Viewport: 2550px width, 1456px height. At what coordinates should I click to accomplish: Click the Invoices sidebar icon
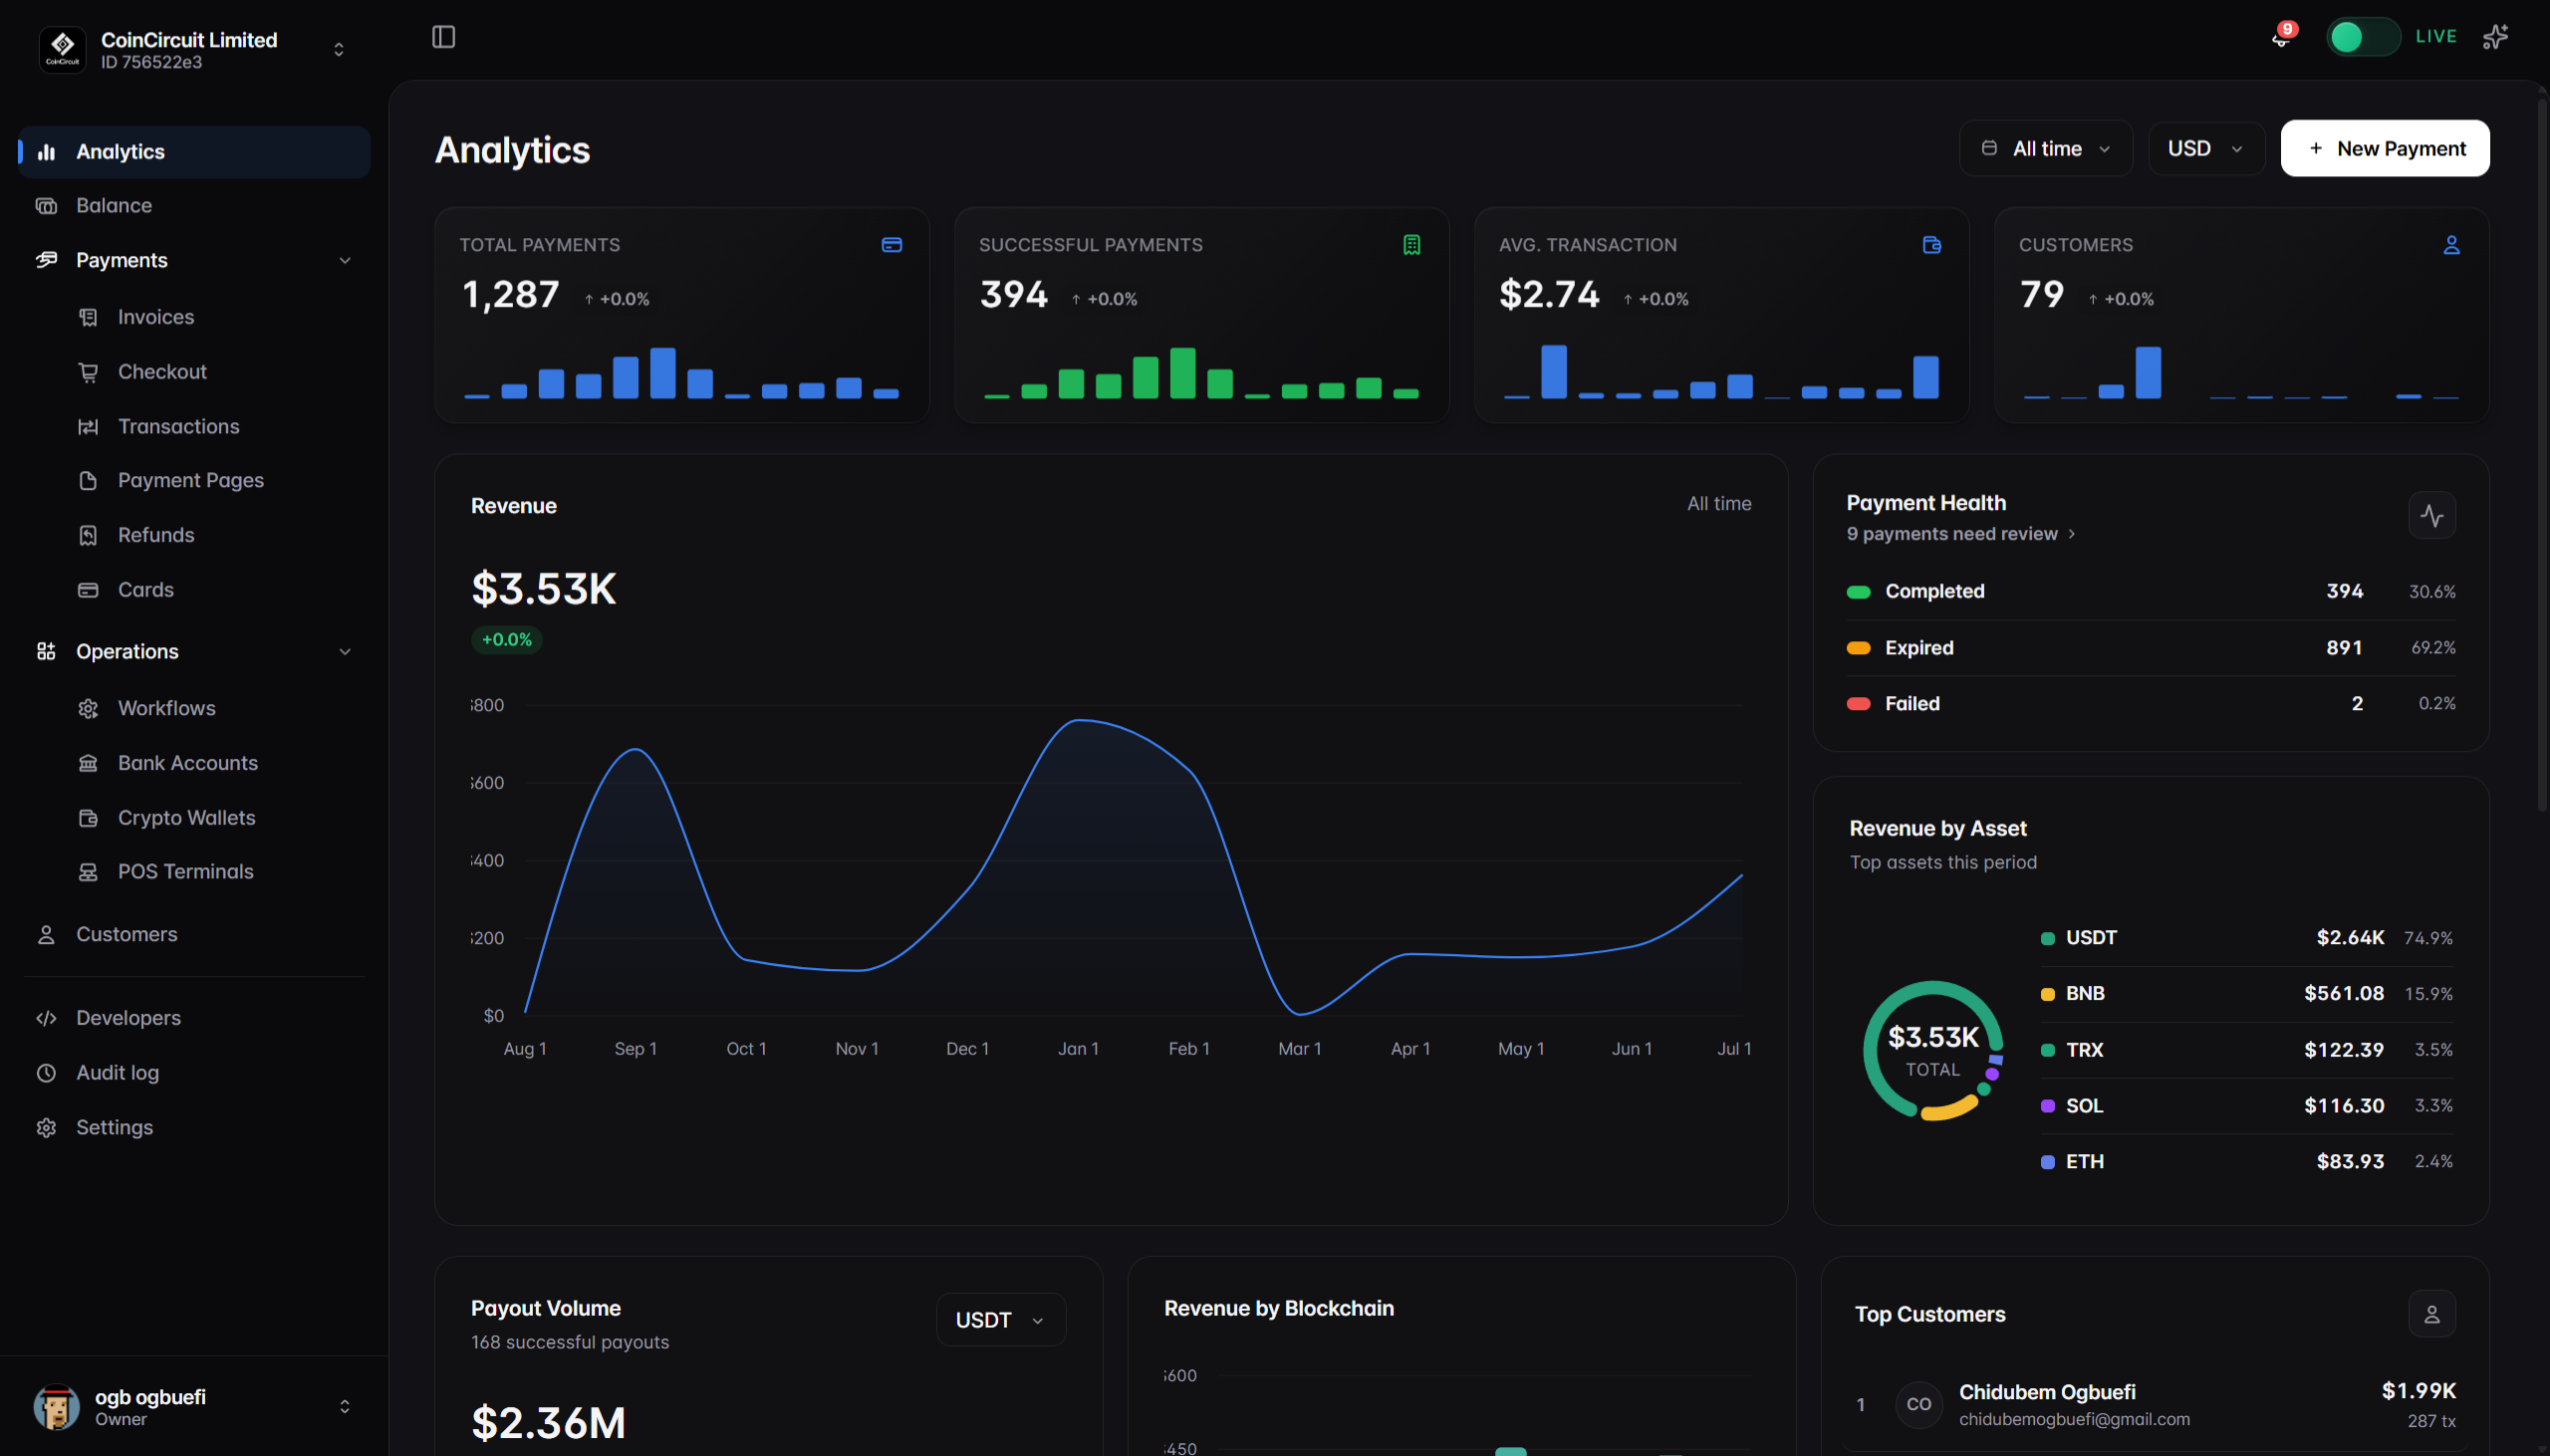point(88,317)
